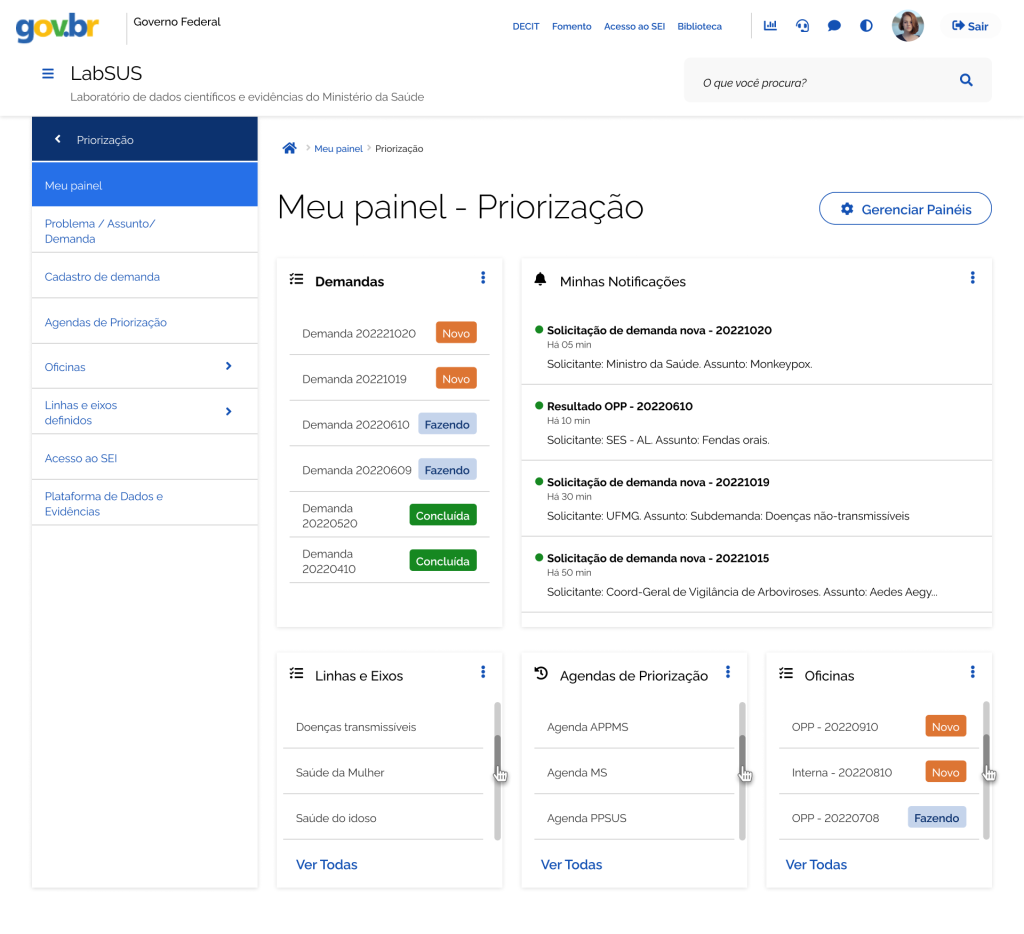Open the Demandas panel options menu
The width and height of the screenshot is (1024, 934).
pyautogui.click(x=483, y=278)
